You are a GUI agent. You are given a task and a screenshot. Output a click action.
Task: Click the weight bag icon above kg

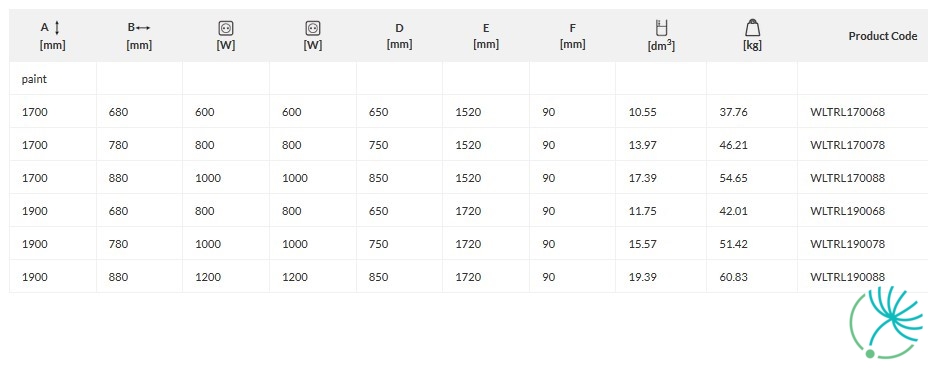[752, 28]
